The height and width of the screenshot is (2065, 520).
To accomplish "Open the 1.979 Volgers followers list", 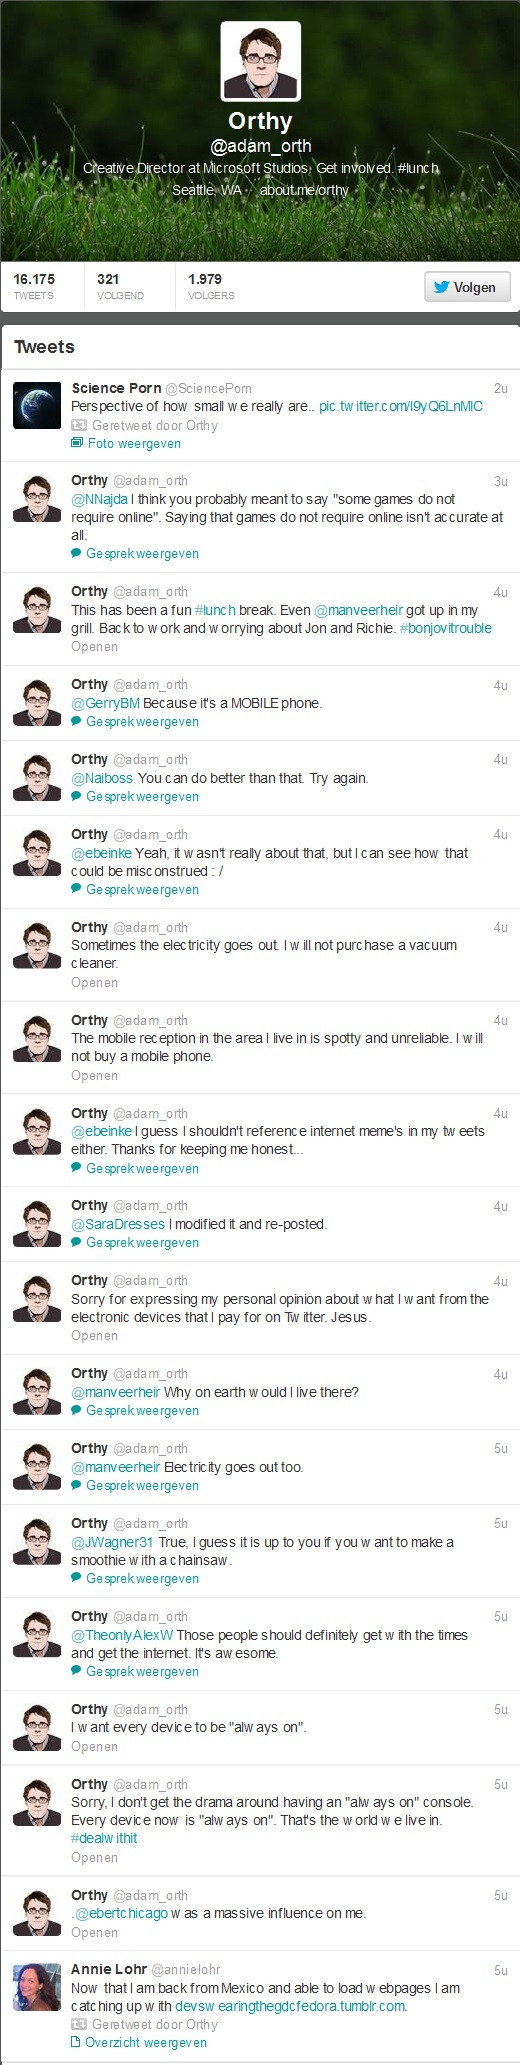I will [x=211, y=286].
